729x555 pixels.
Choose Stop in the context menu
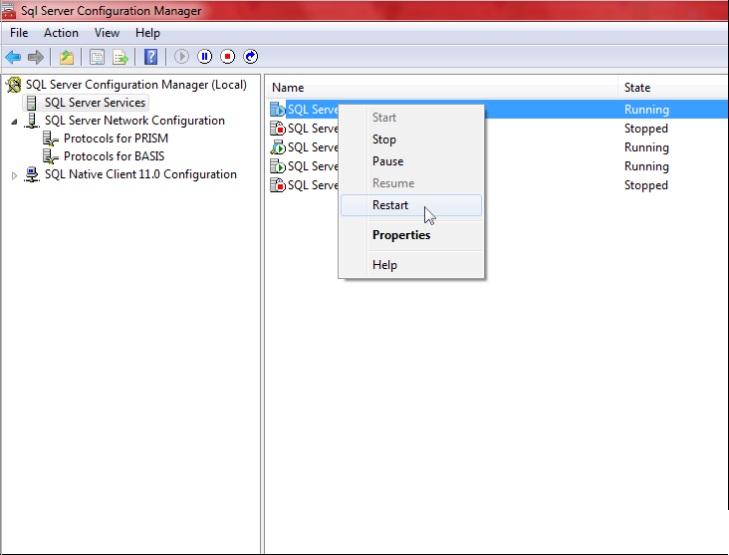point(411,139)
